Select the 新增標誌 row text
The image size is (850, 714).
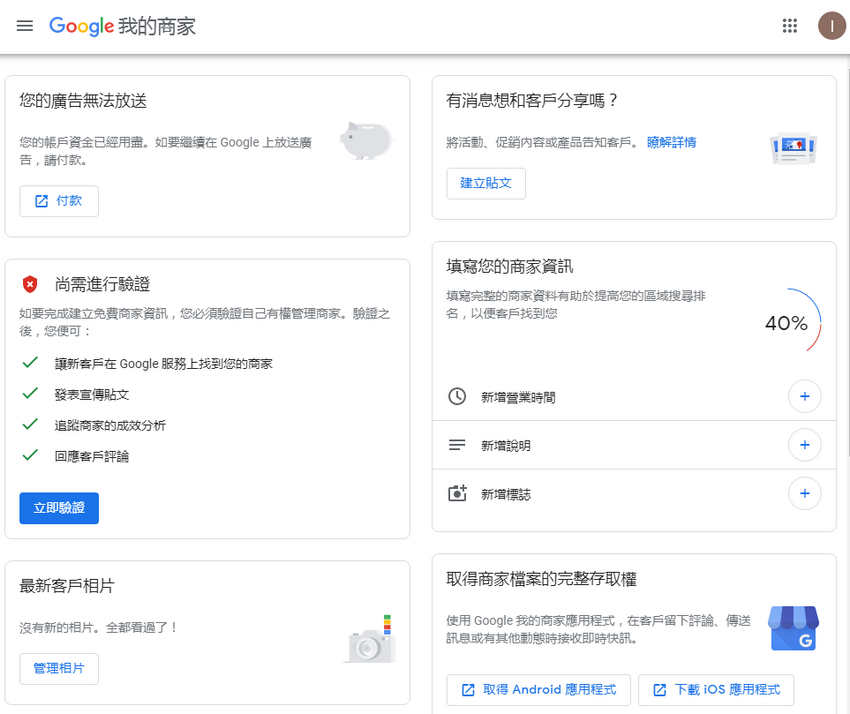(506, 494)
